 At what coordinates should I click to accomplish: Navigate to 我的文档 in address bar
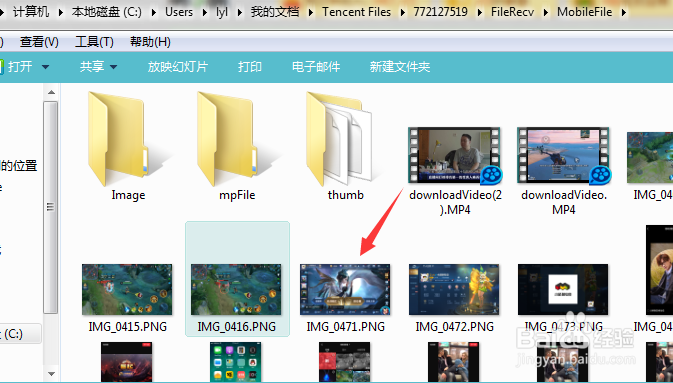[275, 12]
